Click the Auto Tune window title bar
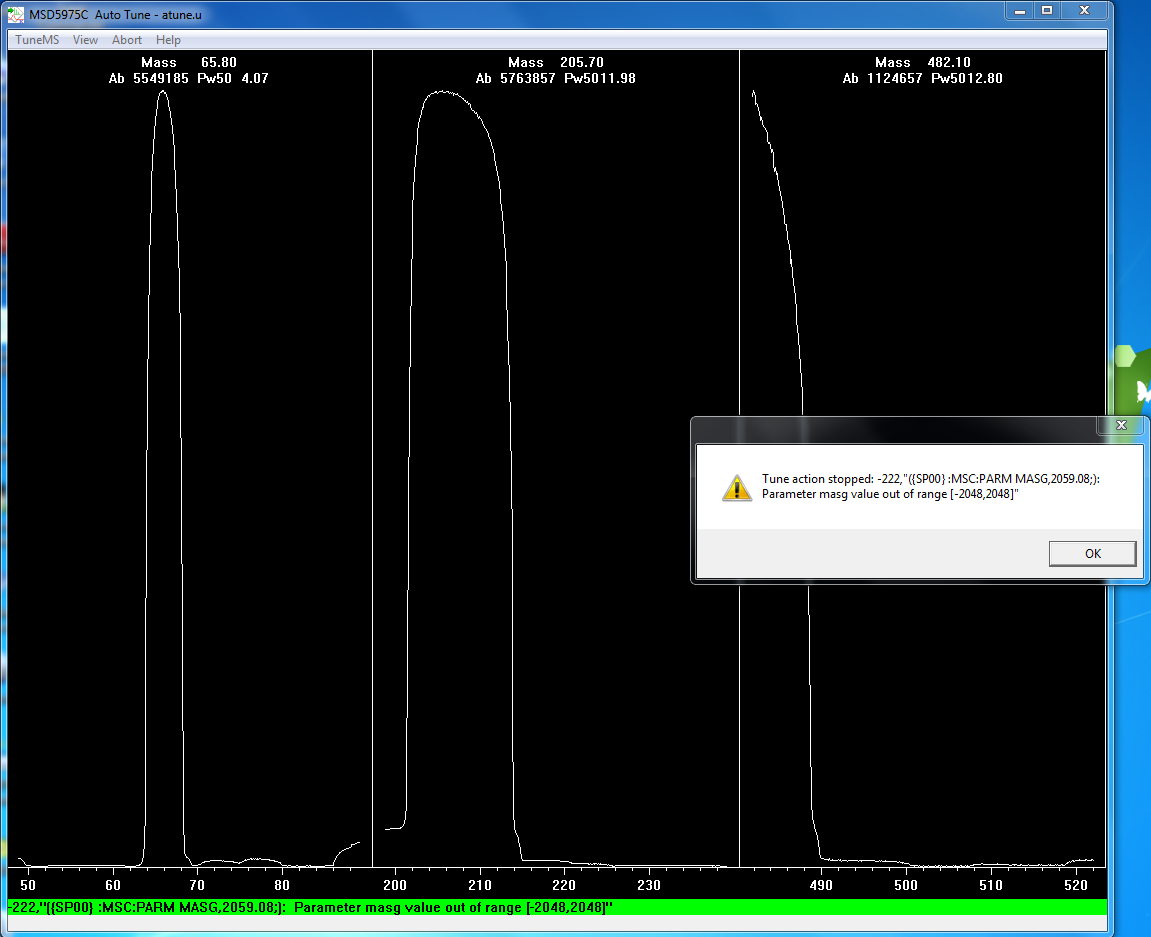 [500, 10]
